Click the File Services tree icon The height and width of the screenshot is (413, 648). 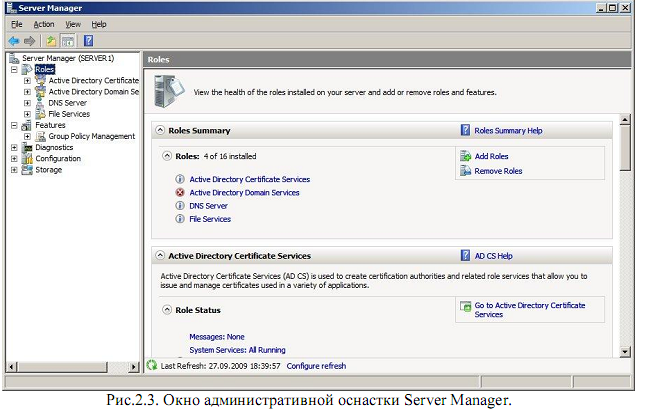[40, 114]
